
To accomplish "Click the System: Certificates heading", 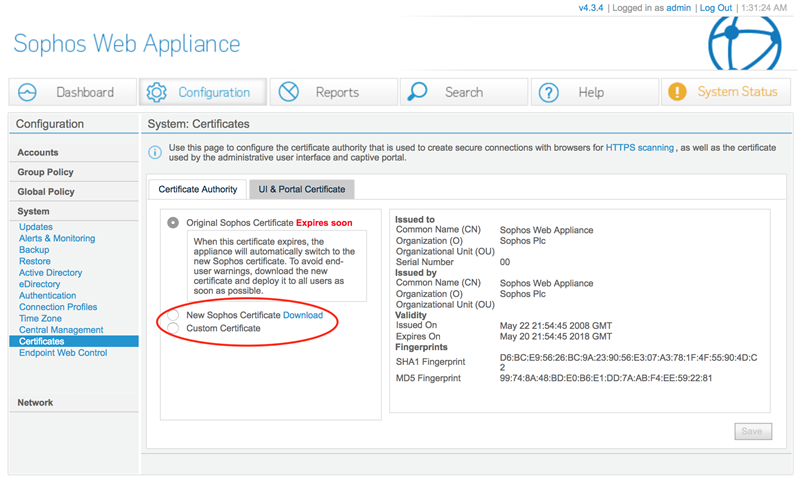I will (199, 124).
